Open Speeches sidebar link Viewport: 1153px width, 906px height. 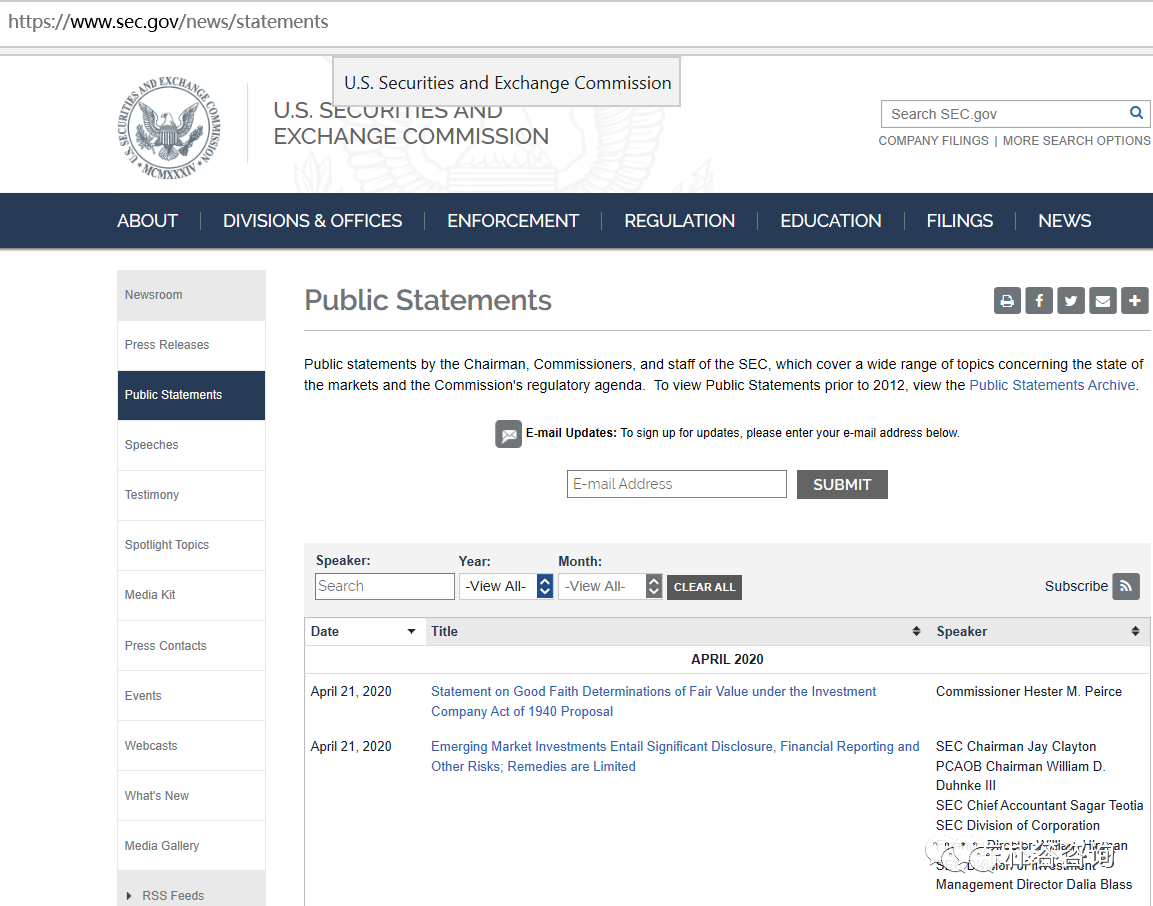191,445
